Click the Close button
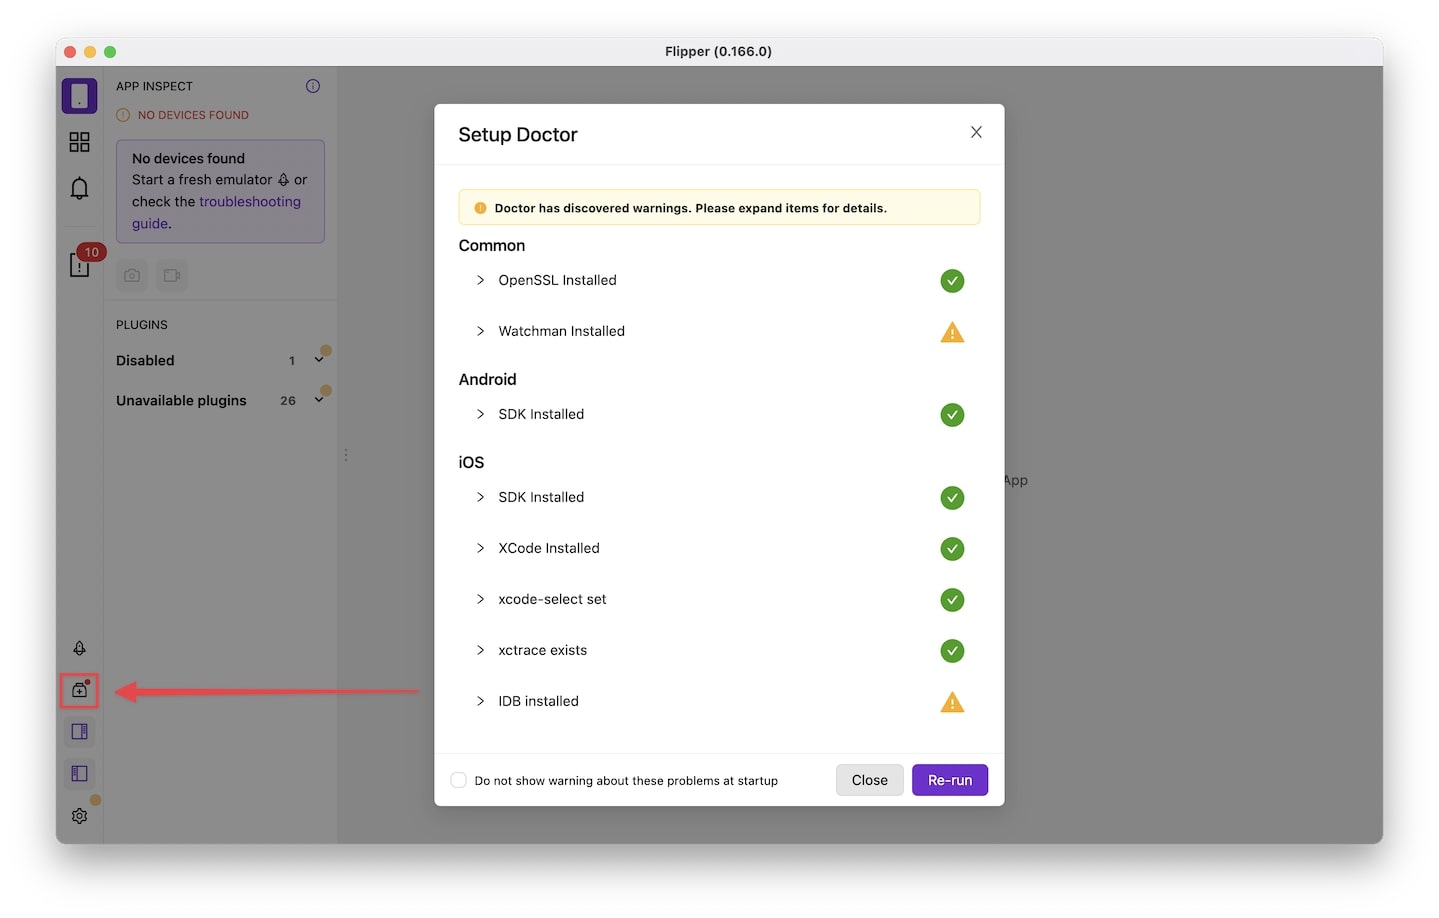1439x918 pixels. (x=870, y=780)
